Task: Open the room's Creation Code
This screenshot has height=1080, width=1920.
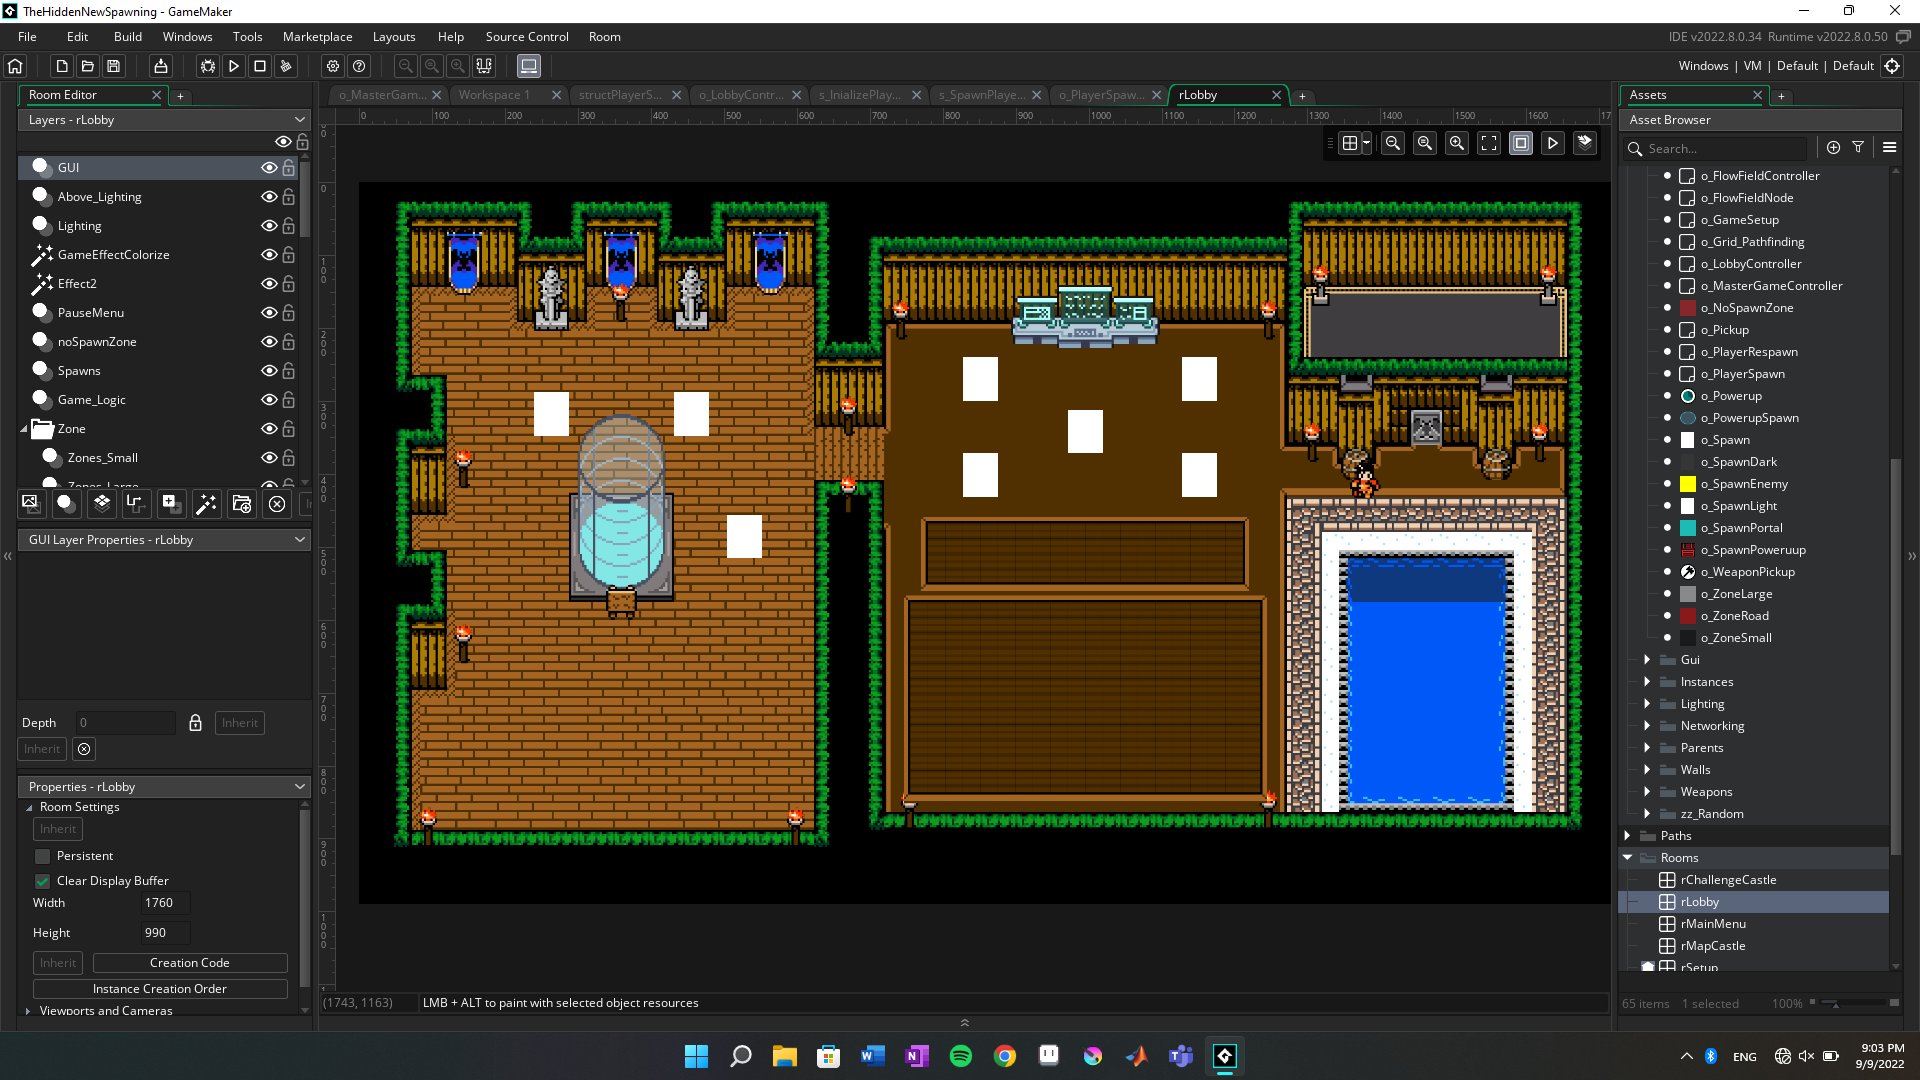Action: tap(189, 962)
